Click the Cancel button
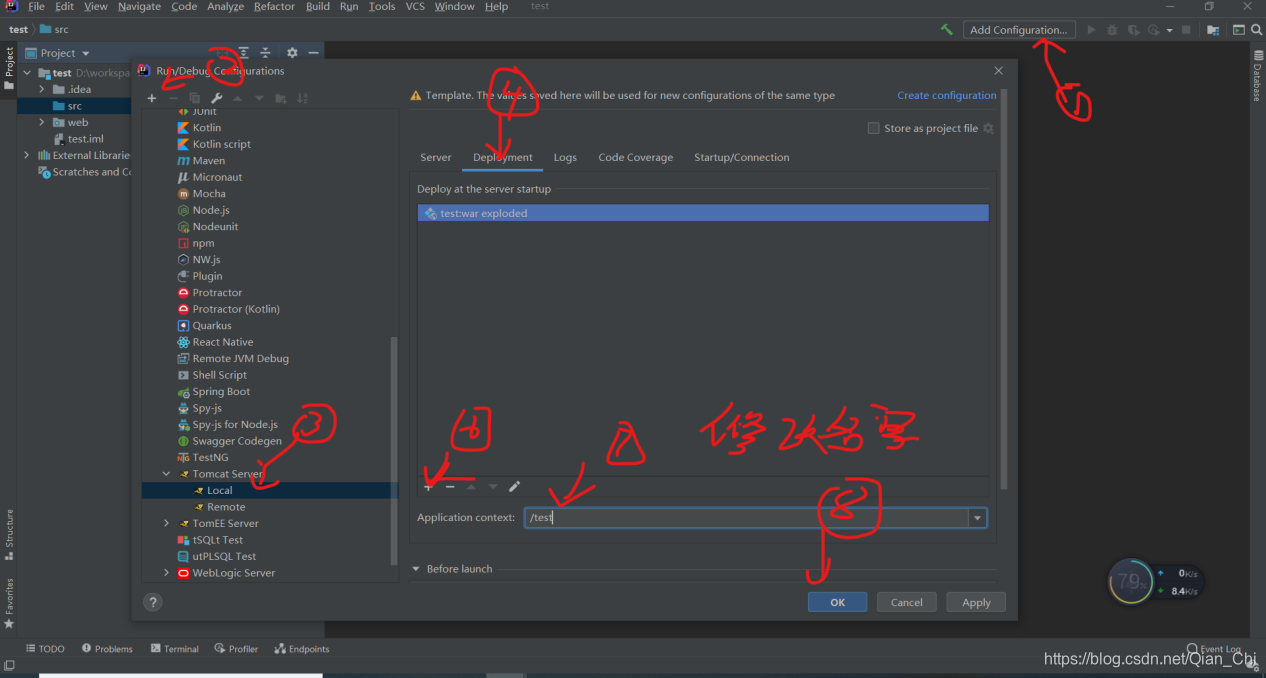Screen dimensions: 1266x678 click(x=906, y=602)
